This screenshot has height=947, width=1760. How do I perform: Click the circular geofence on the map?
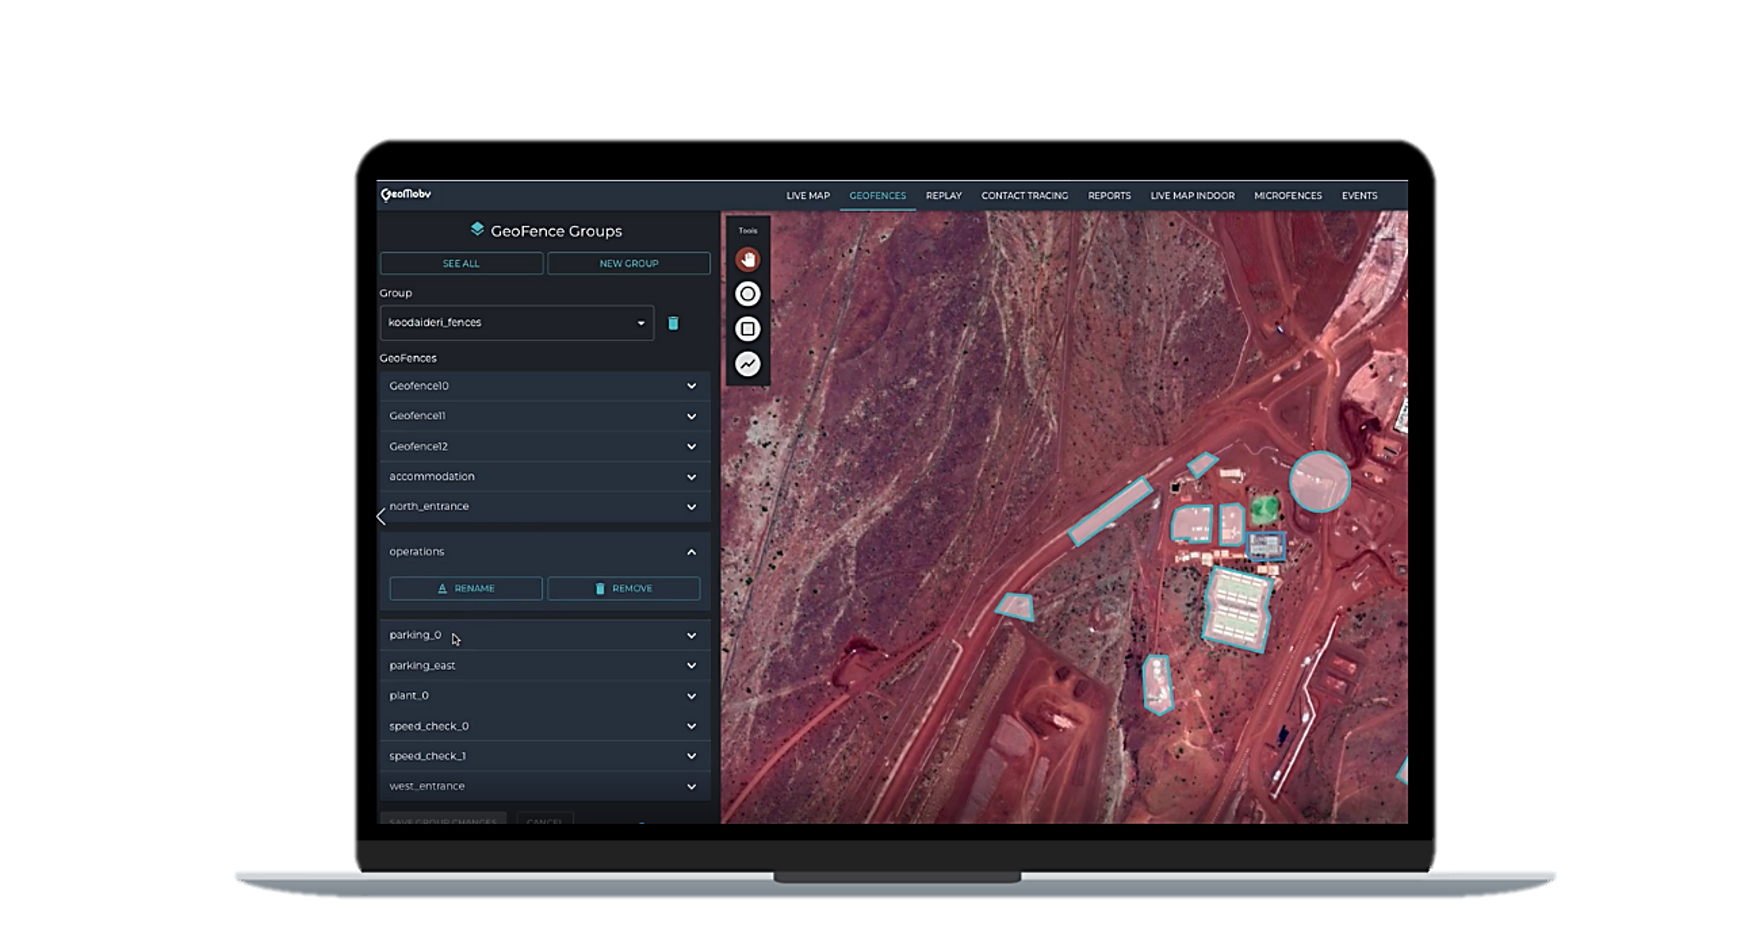click(x=1319, y=482)
